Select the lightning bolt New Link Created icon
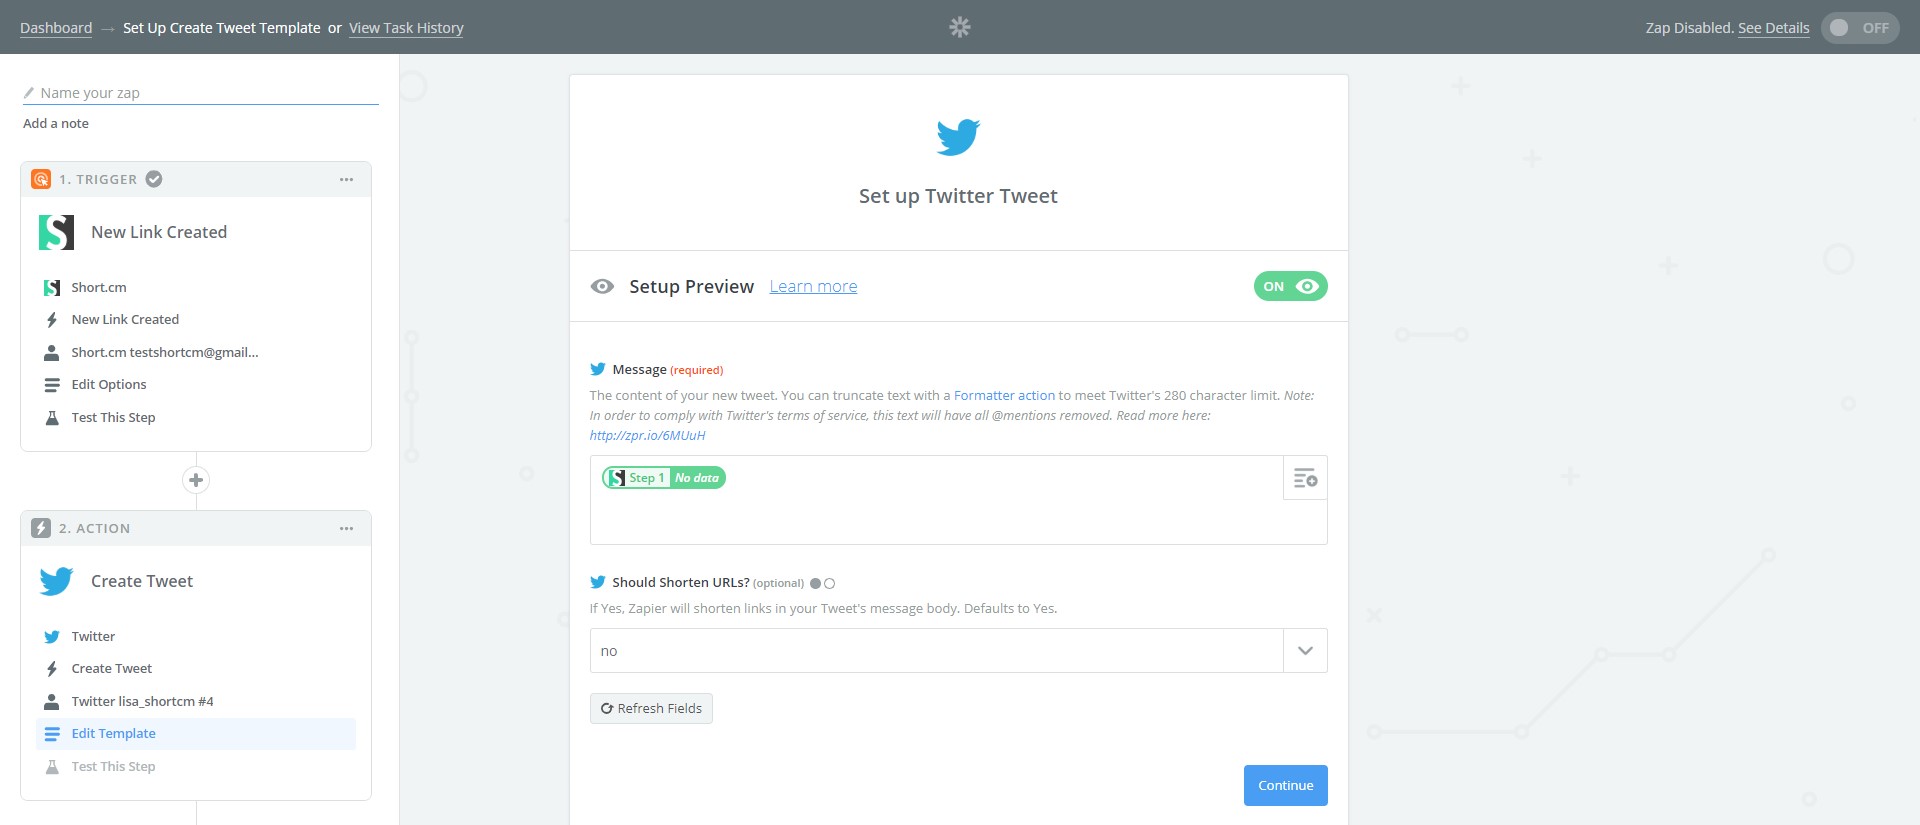This screenshot has height=825, width=1920. (52, 319)
